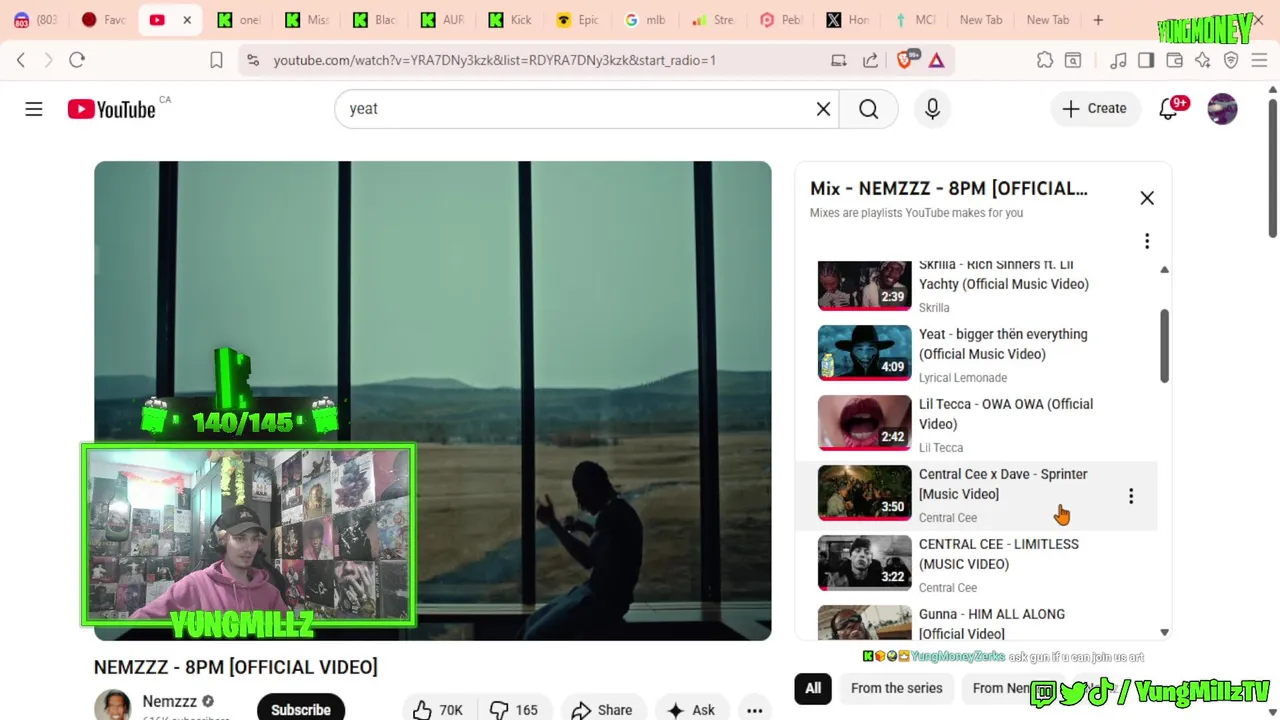Switch to the X Home tab
Viewport: 1280px width, 720px height.
tap(848, 20)
